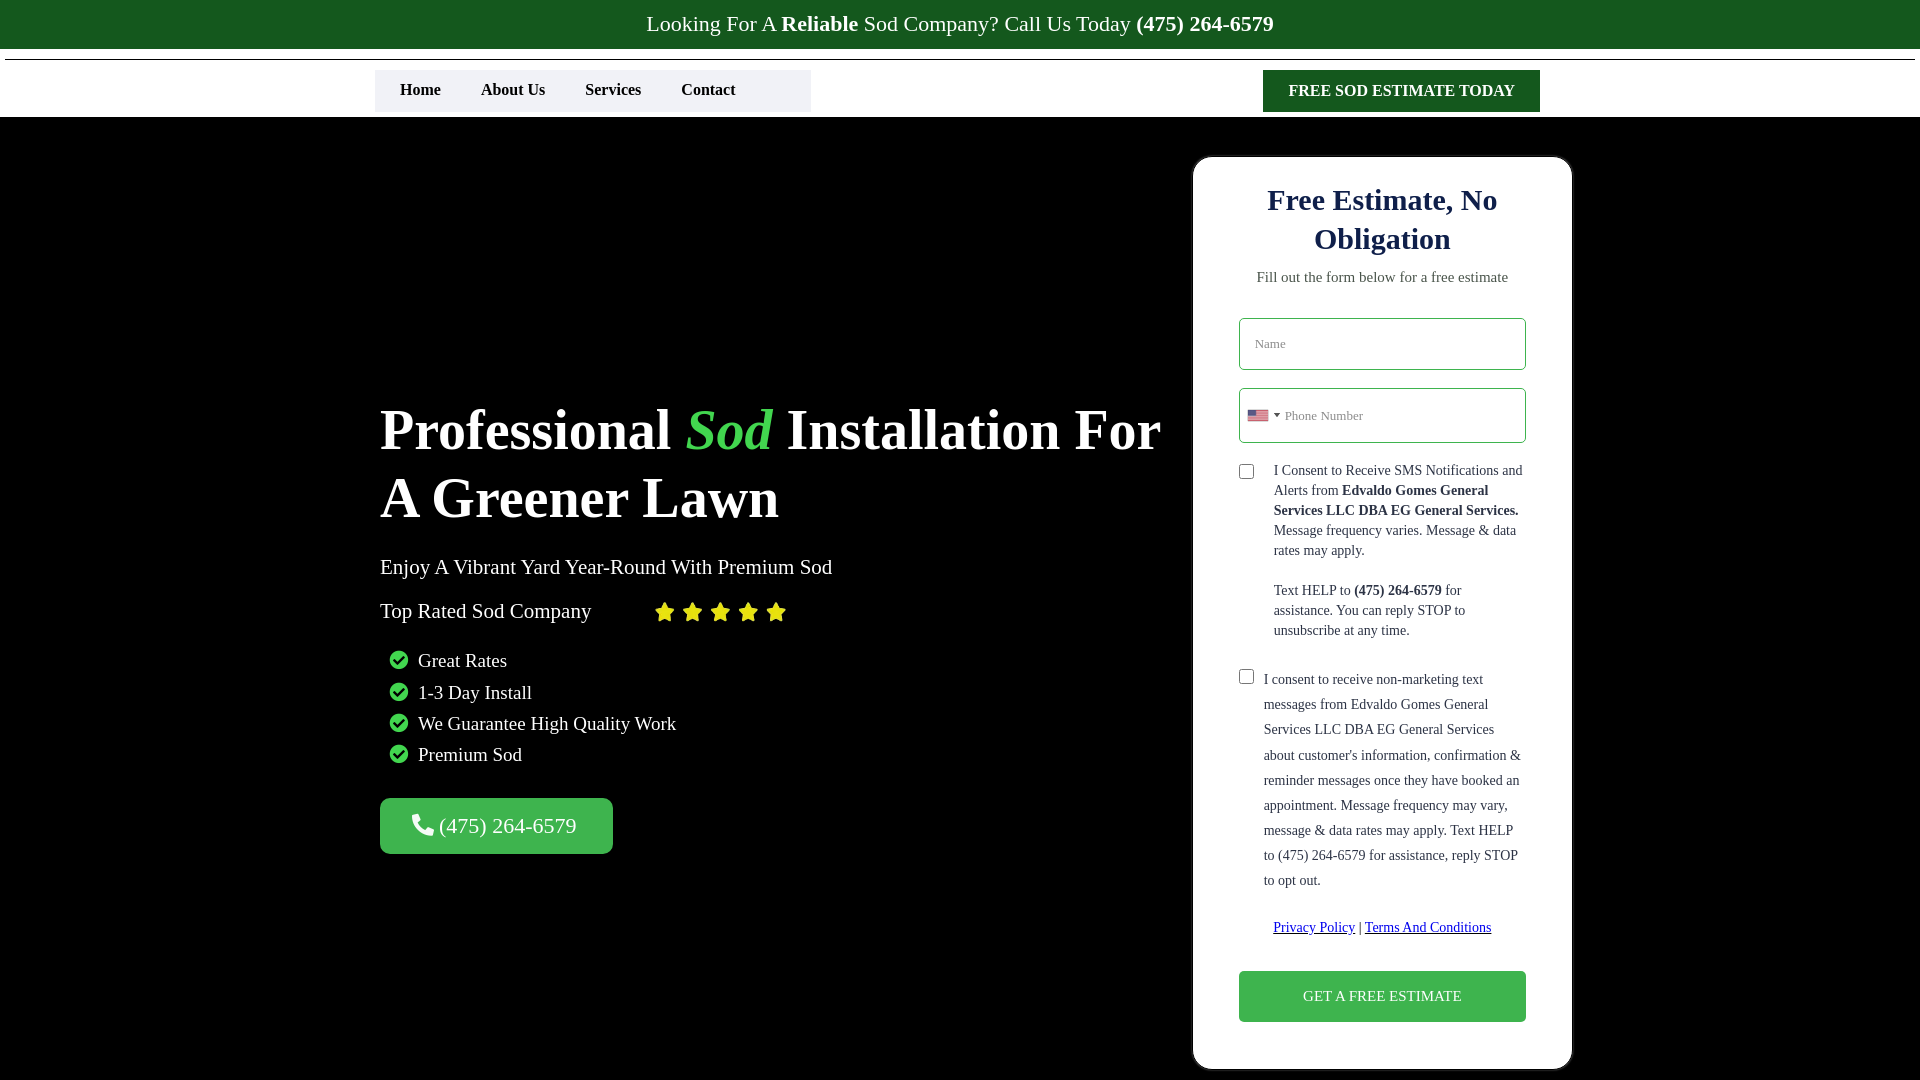
Task: Click the Home nav item
Action: pos(420,90)
